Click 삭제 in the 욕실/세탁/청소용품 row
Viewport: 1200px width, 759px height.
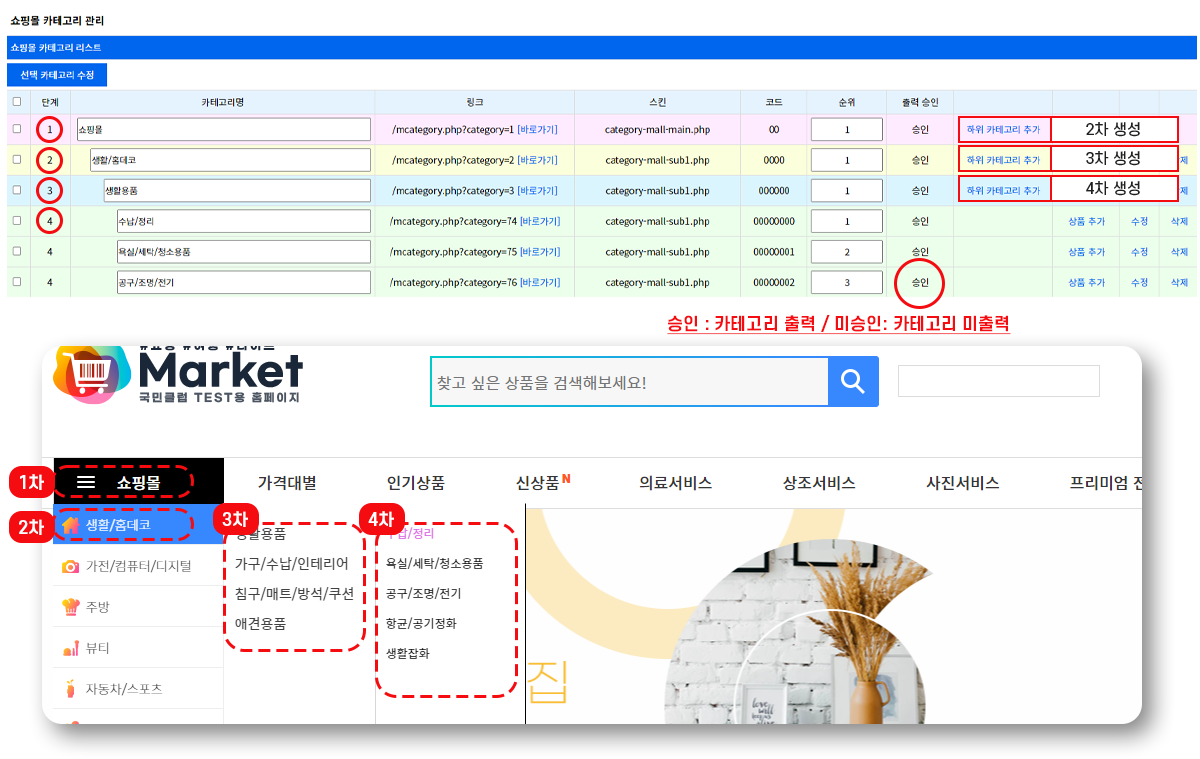1180,252
